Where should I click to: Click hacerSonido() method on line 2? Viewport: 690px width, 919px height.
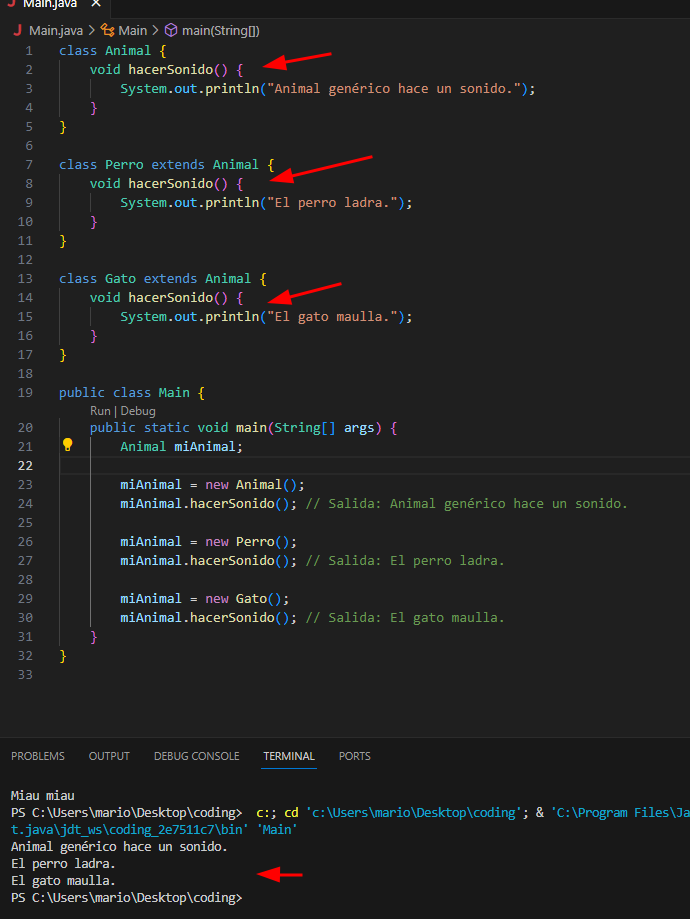coord(178,70)
